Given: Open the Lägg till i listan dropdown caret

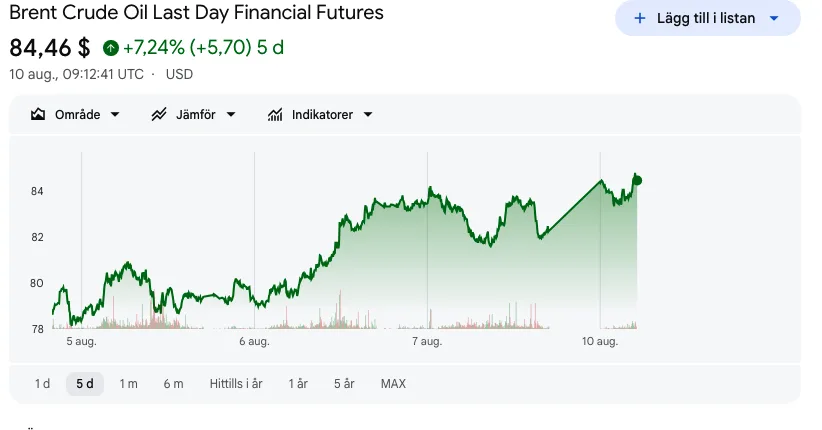Looking at the screenshot, I should pos(774,18).
